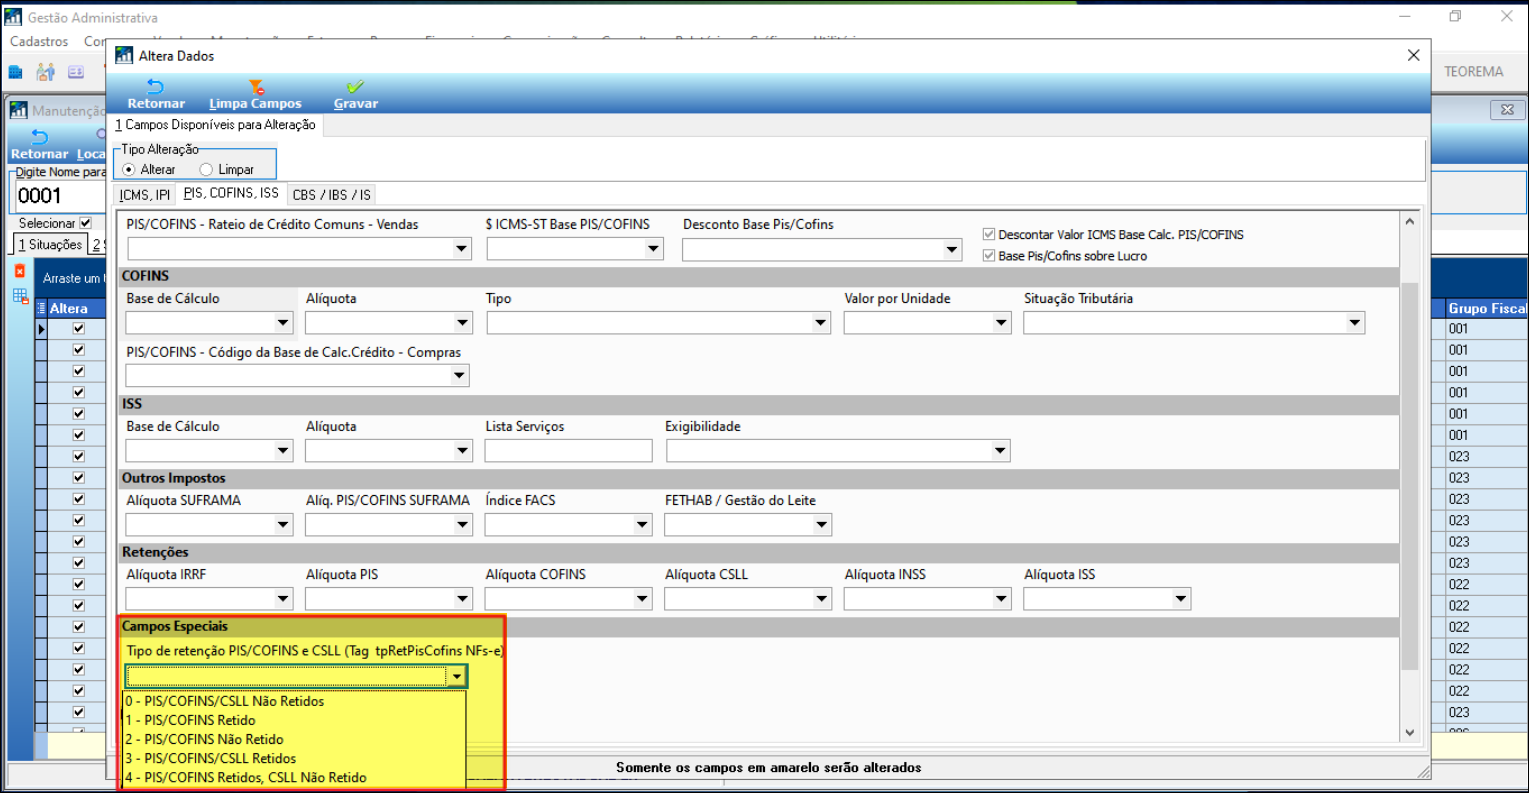1529x793 pixels.
Task: Expand the Alíquota IRRF dropdown
Action: pos(282,599)
